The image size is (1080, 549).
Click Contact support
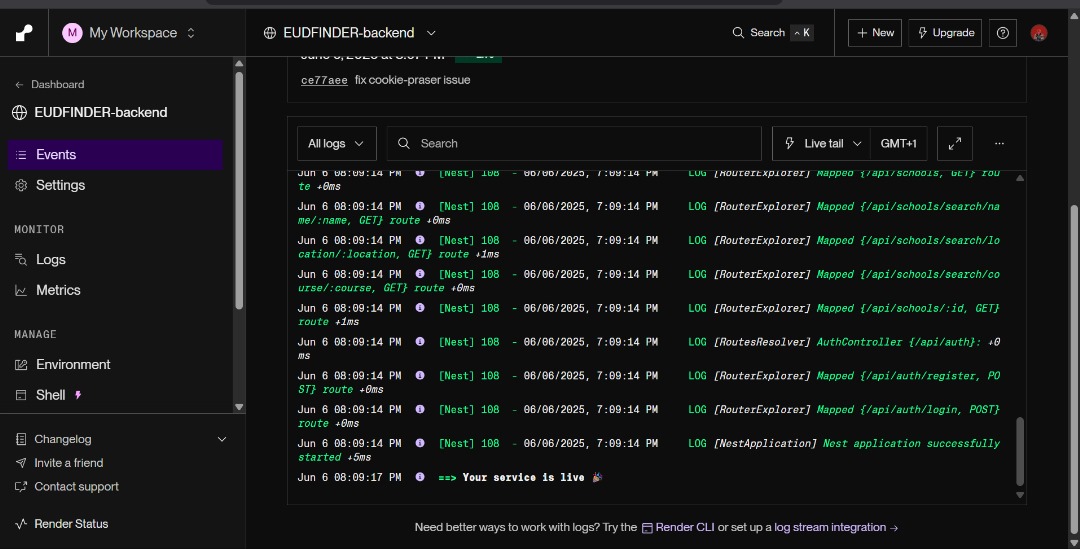coord(76,486)
